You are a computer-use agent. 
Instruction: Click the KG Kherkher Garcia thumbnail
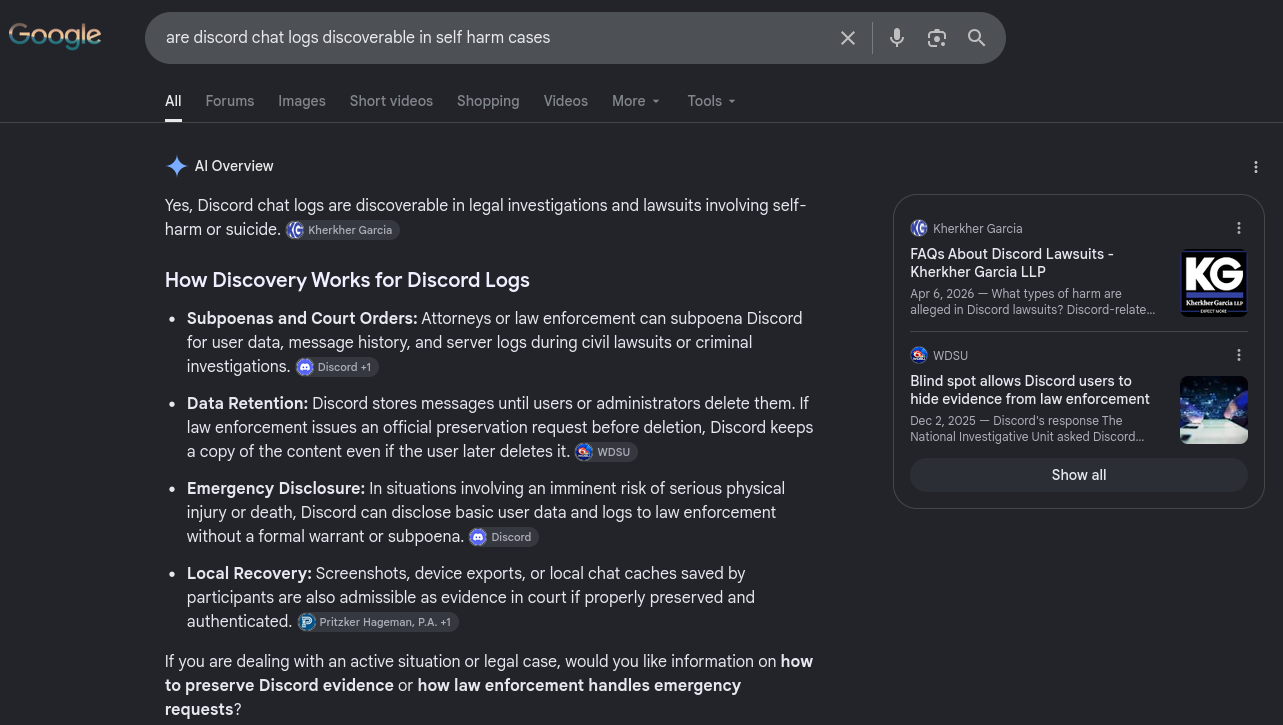1214,283
